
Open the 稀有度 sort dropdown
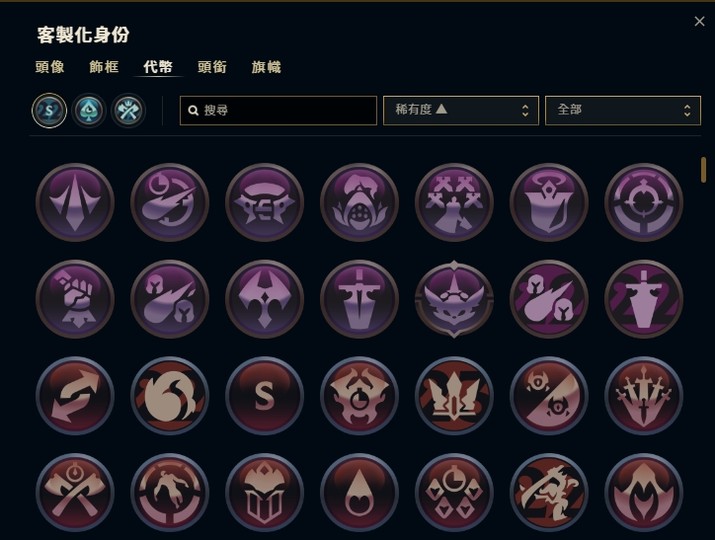461,110
